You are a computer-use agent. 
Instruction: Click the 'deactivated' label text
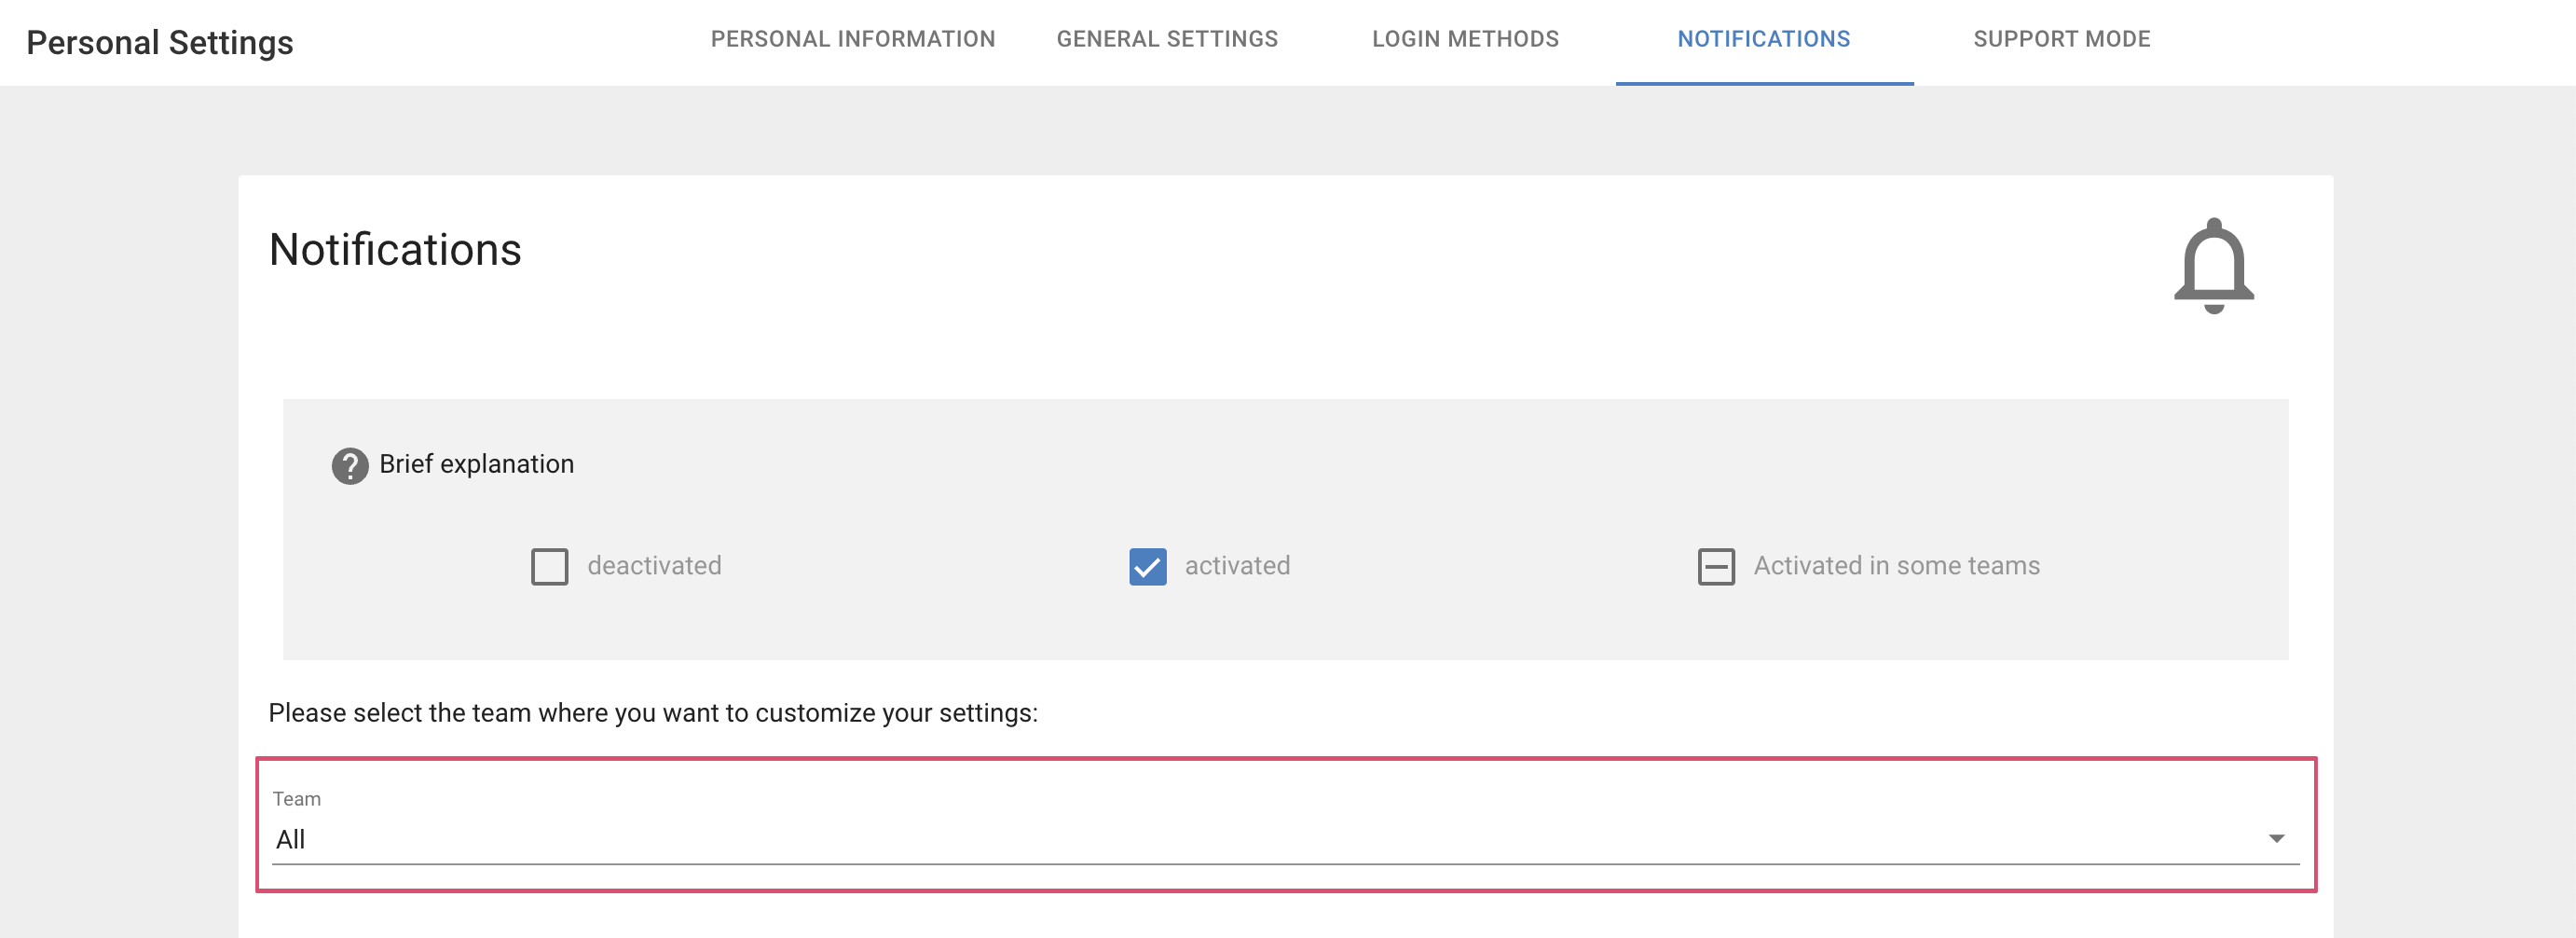click(x=654, y=566)
